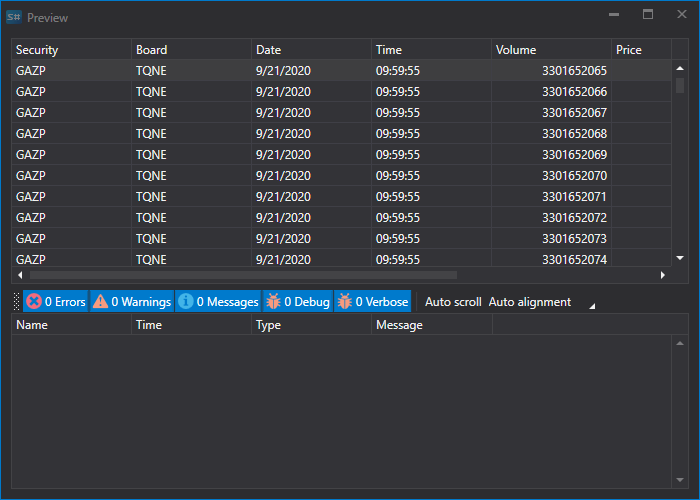Viewport: 700px width, 500px height.
Task: Select volume cell 3301652068
Action: click(x=552, y=133)
